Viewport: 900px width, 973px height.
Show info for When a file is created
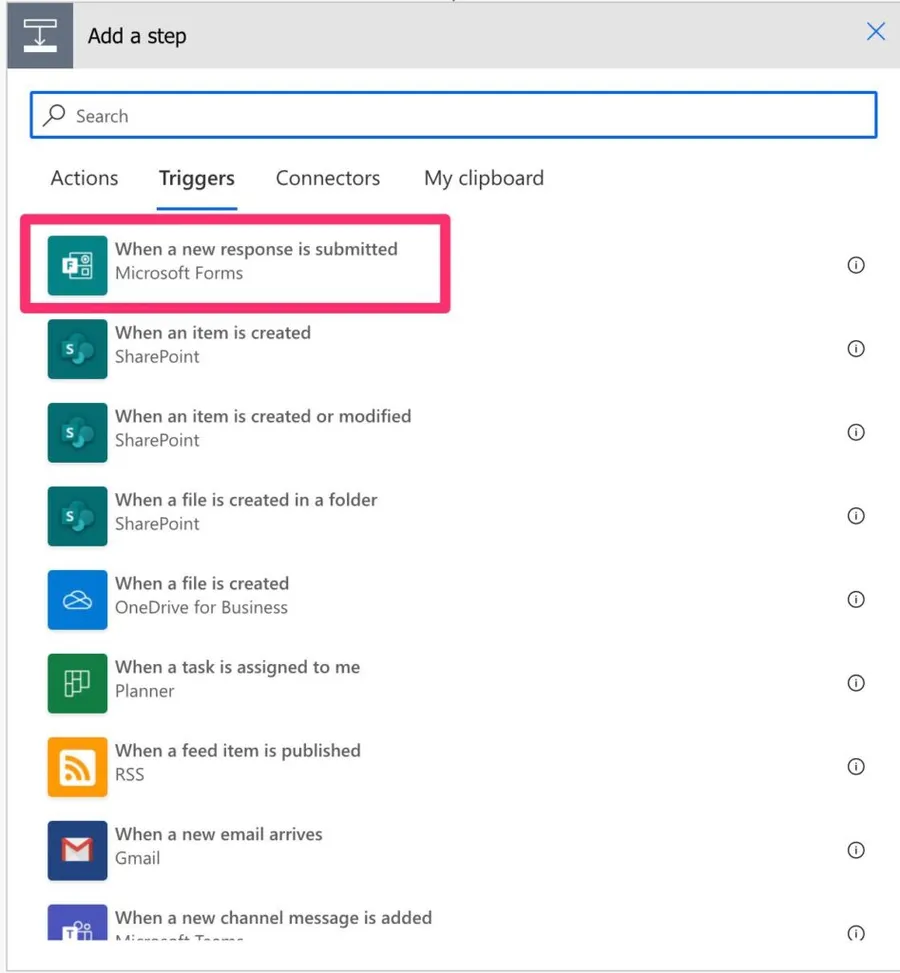tap(855, 600)
